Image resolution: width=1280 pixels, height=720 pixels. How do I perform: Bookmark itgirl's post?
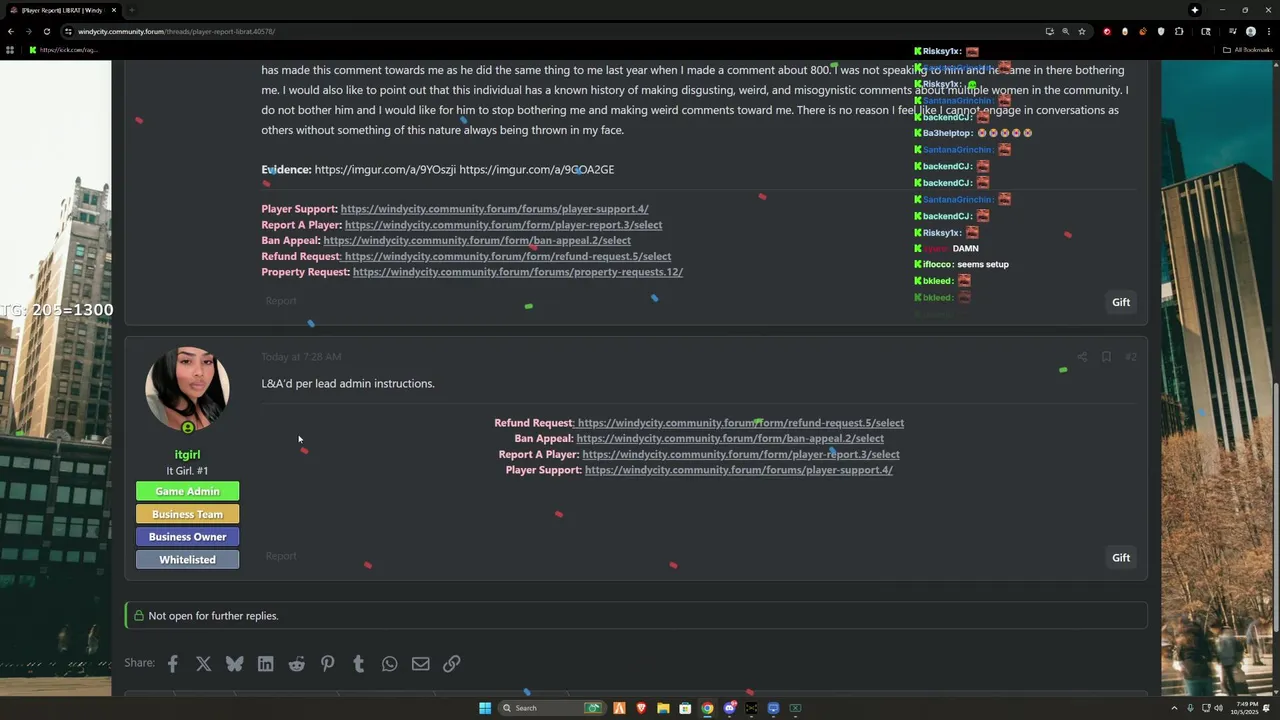(1106, 357)
